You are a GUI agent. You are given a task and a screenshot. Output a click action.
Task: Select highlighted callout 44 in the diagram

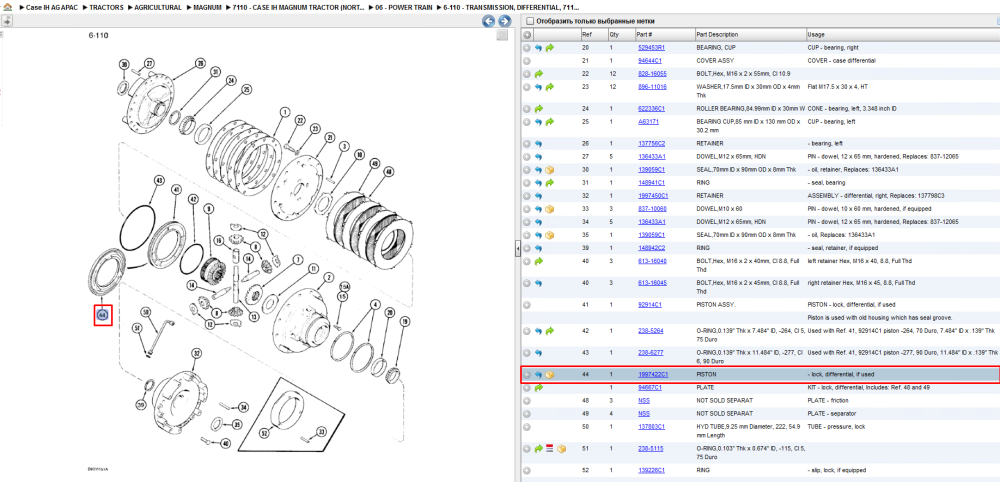tap(103, 314)
